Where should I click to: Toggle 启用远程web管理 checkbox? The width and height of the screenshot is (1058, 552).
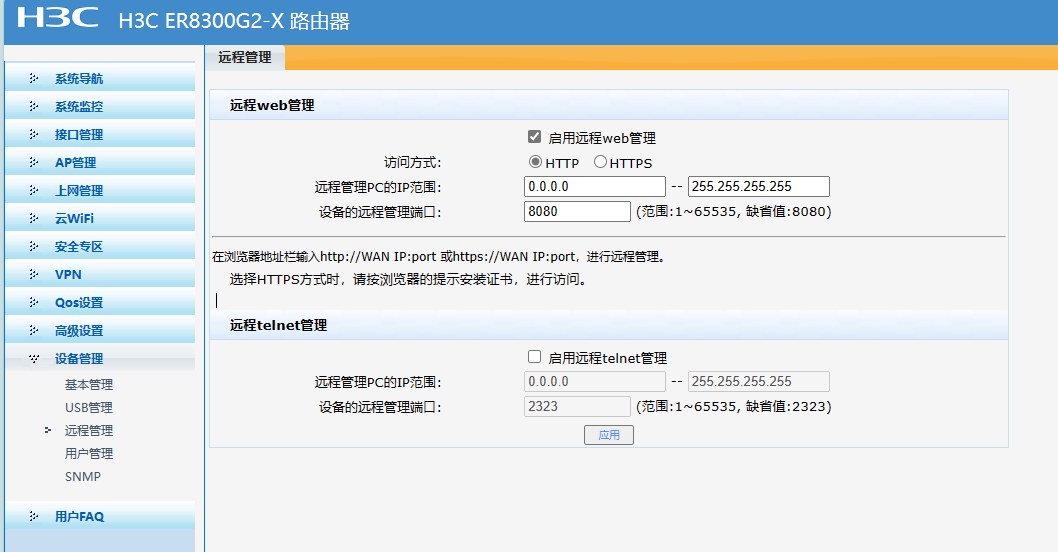click(534, 136)
